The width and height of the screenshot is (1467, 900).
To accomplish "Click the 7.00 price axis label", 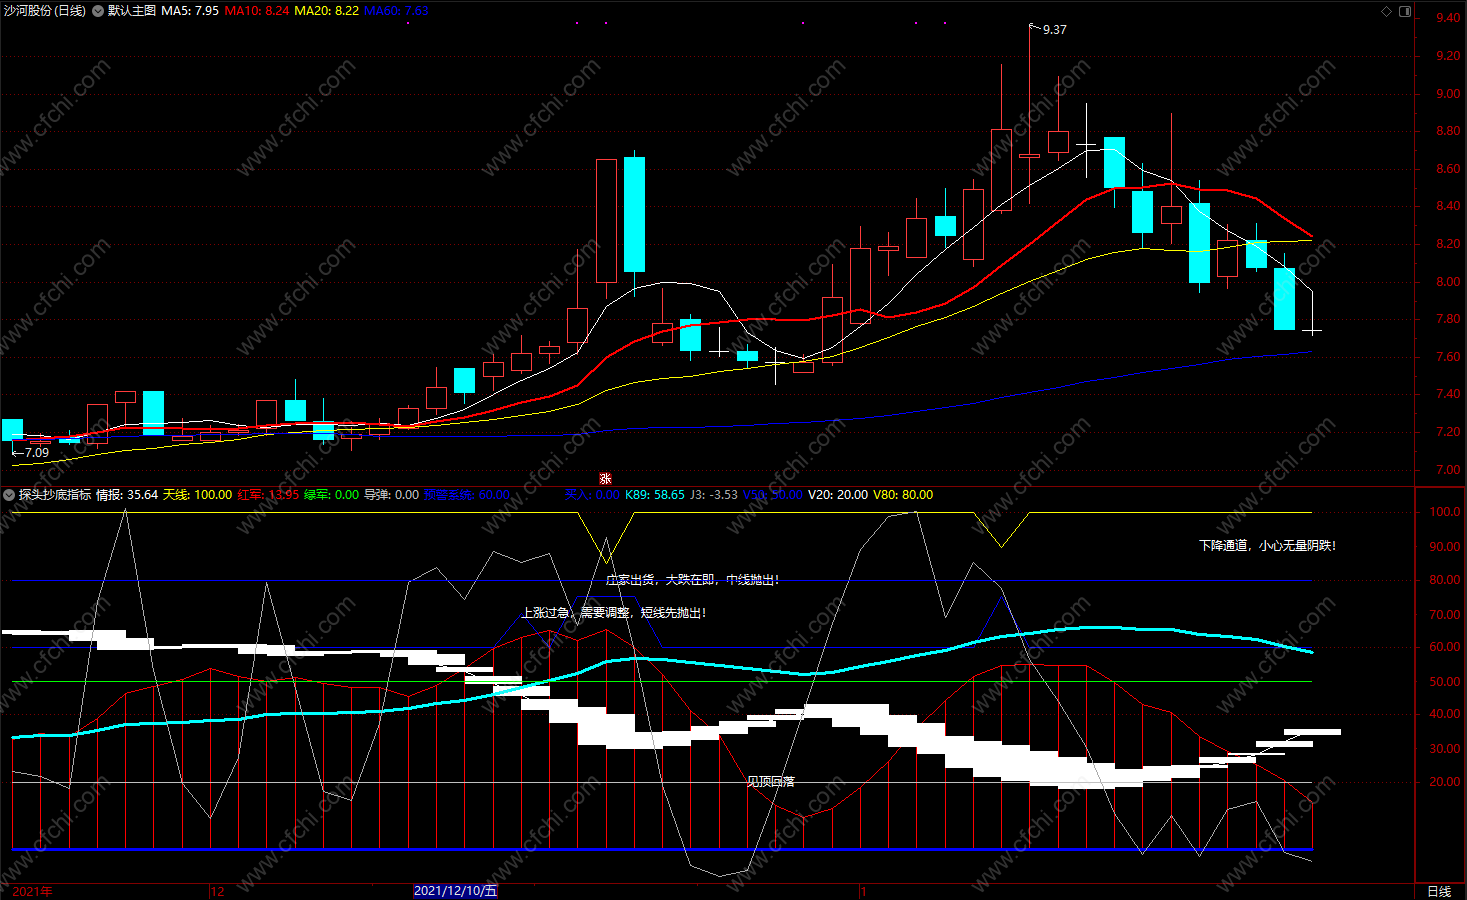I will 1447,470.
